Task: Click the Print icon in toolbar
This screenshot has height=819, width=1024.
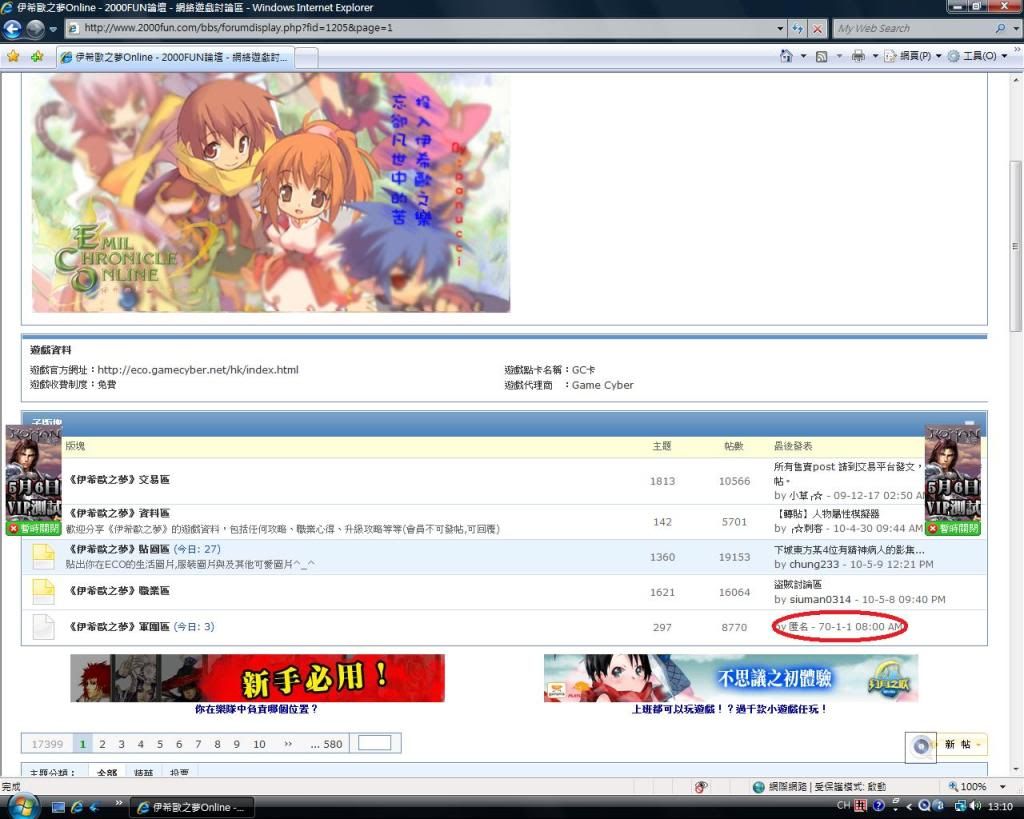Action: pyautogui.click(x=857, y=56)
